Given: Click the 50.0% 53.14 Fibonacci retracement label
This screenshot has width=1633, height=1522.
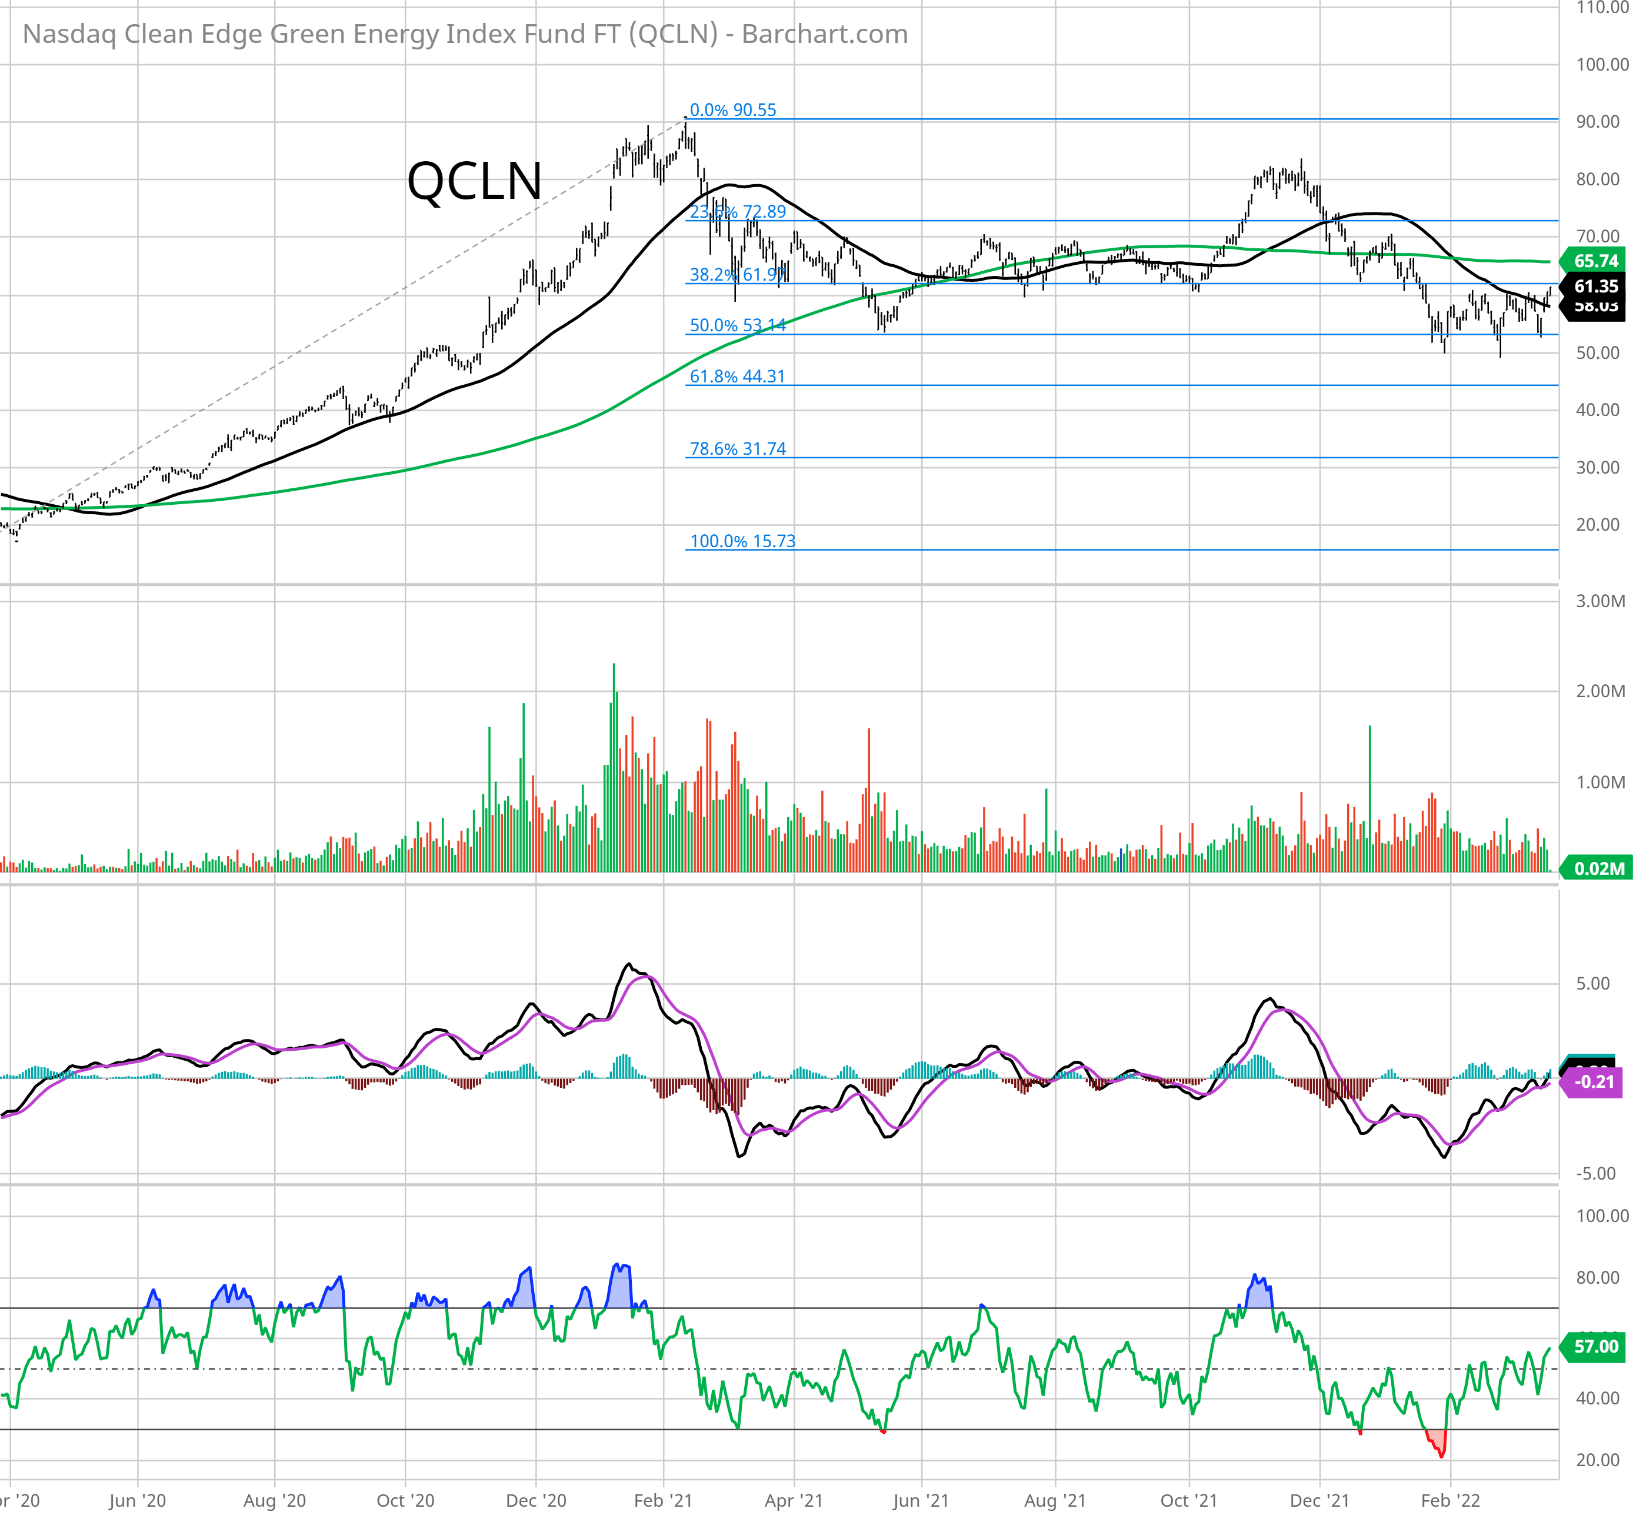Looking at the screenshot, I should [x=738, y=325].
